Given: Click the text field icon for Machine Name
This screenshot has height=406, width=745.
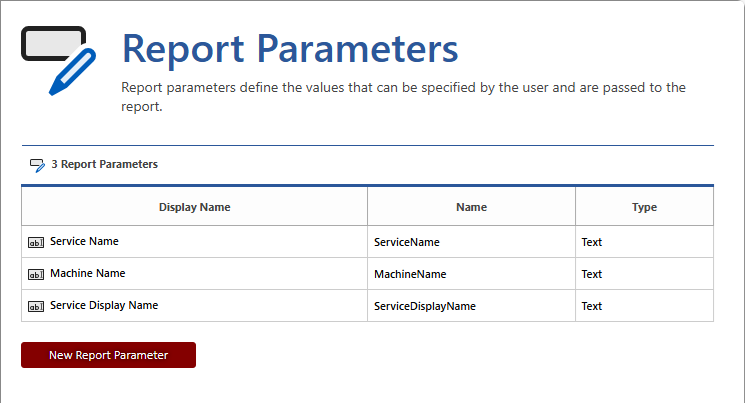Looking at the screenshot, I should (36, 274).
